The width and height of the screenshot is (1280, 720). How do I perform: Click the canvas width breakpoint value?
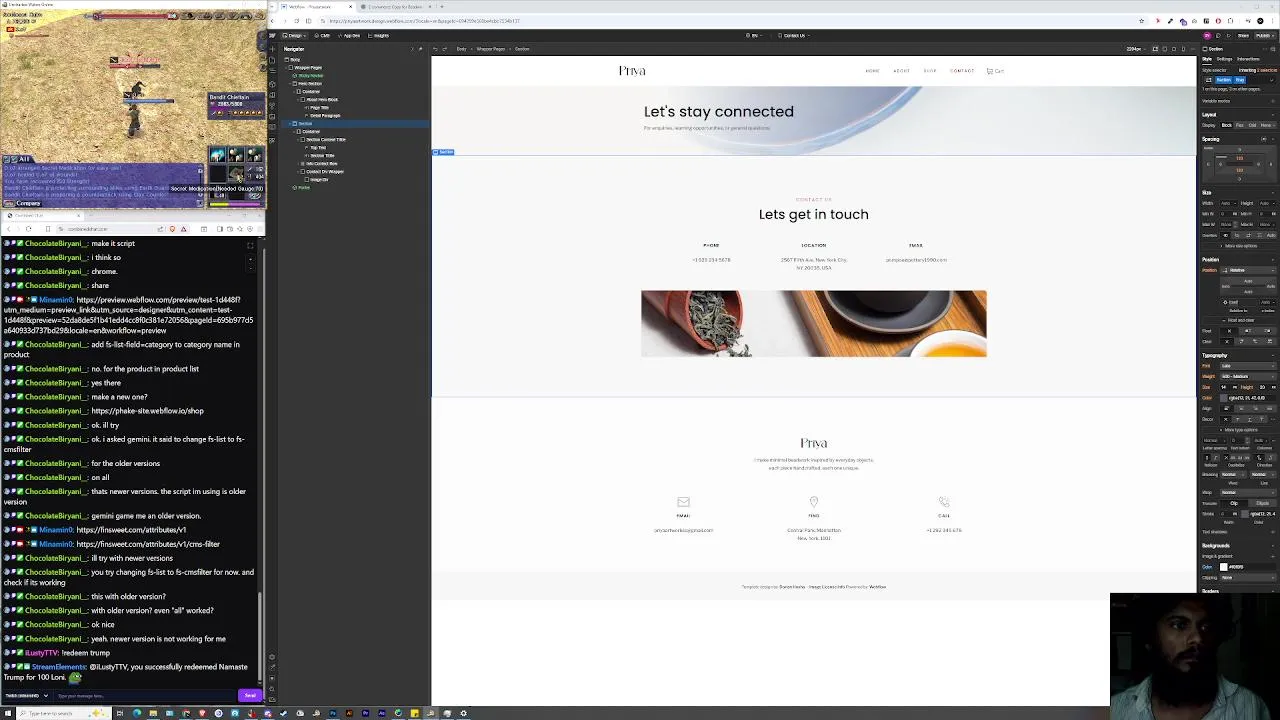tap(1133, 49)
